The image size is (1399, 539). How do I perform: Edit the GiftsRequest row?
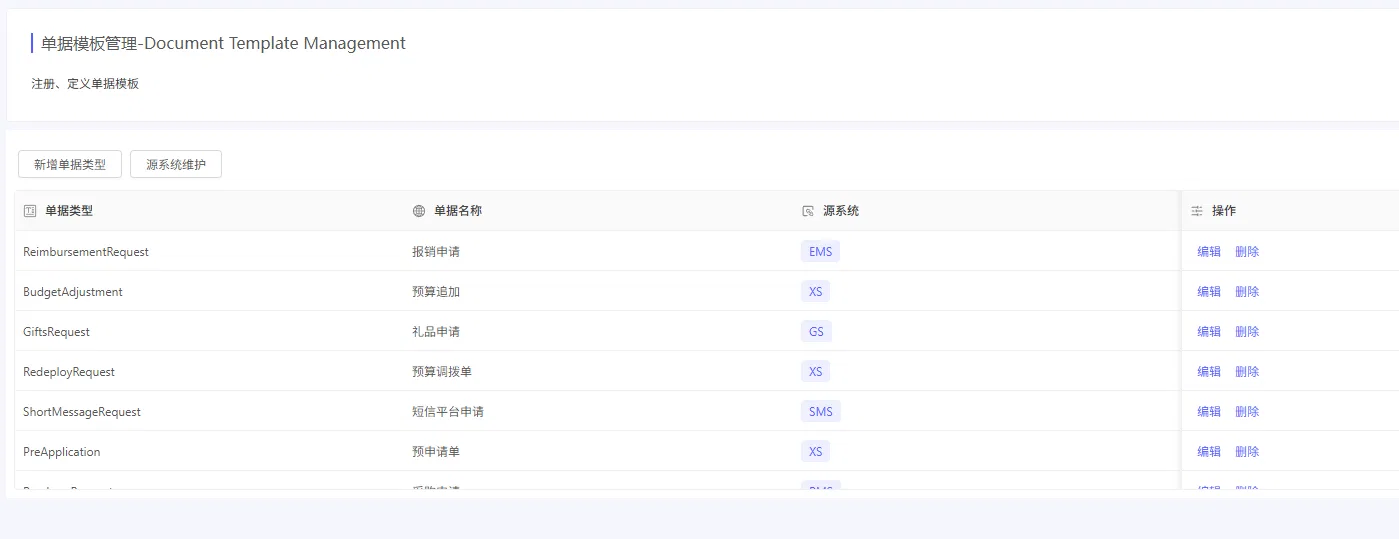coord(1209,332)
